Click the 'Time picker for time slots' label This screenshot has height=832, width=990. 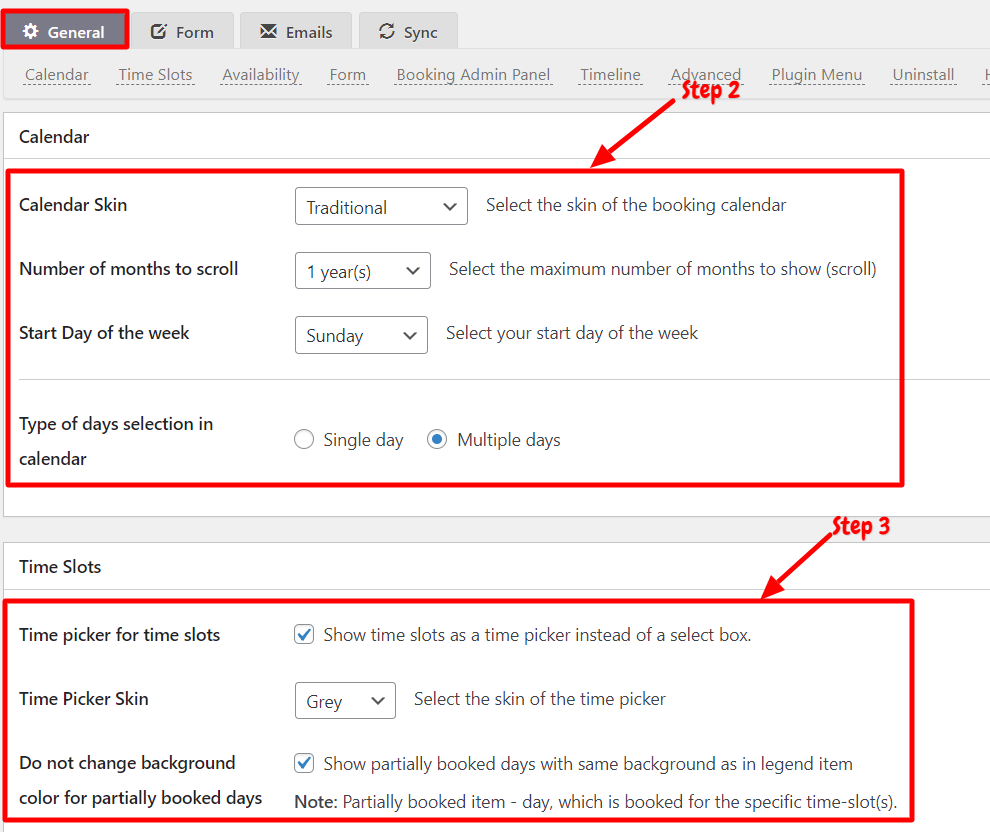pos(119,634)
